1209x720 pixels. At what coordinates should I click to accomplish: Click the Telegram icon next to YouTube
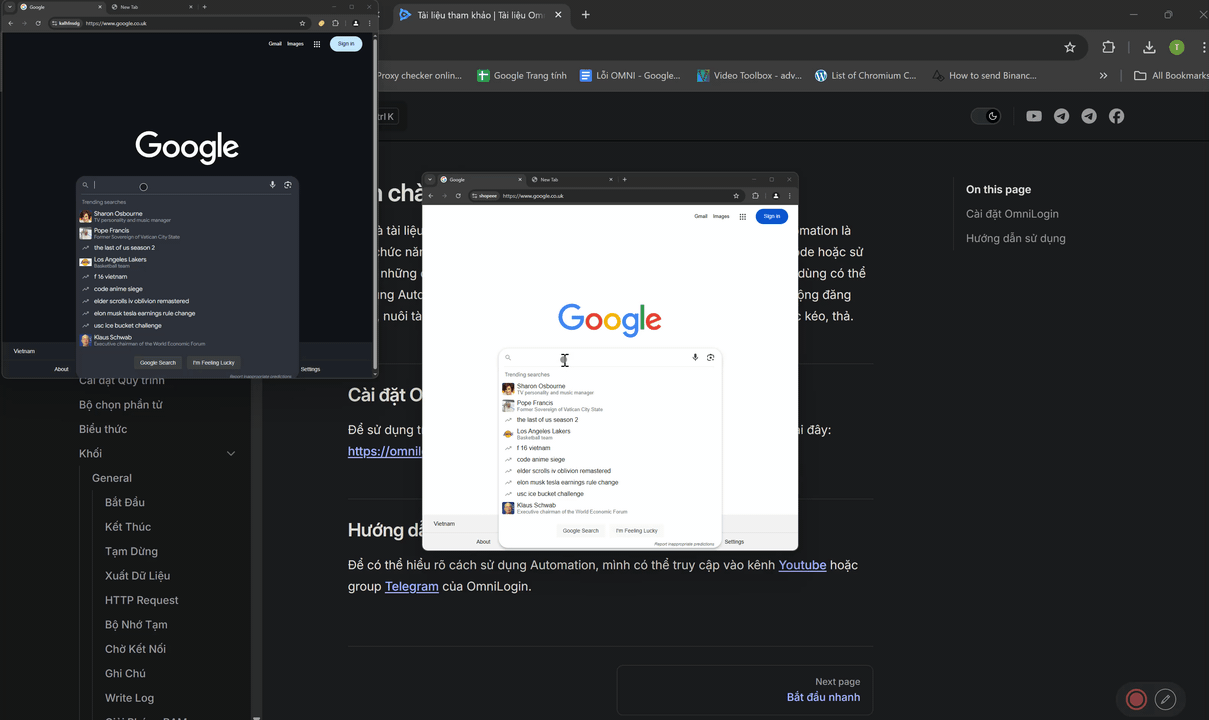coord(1061,116)
